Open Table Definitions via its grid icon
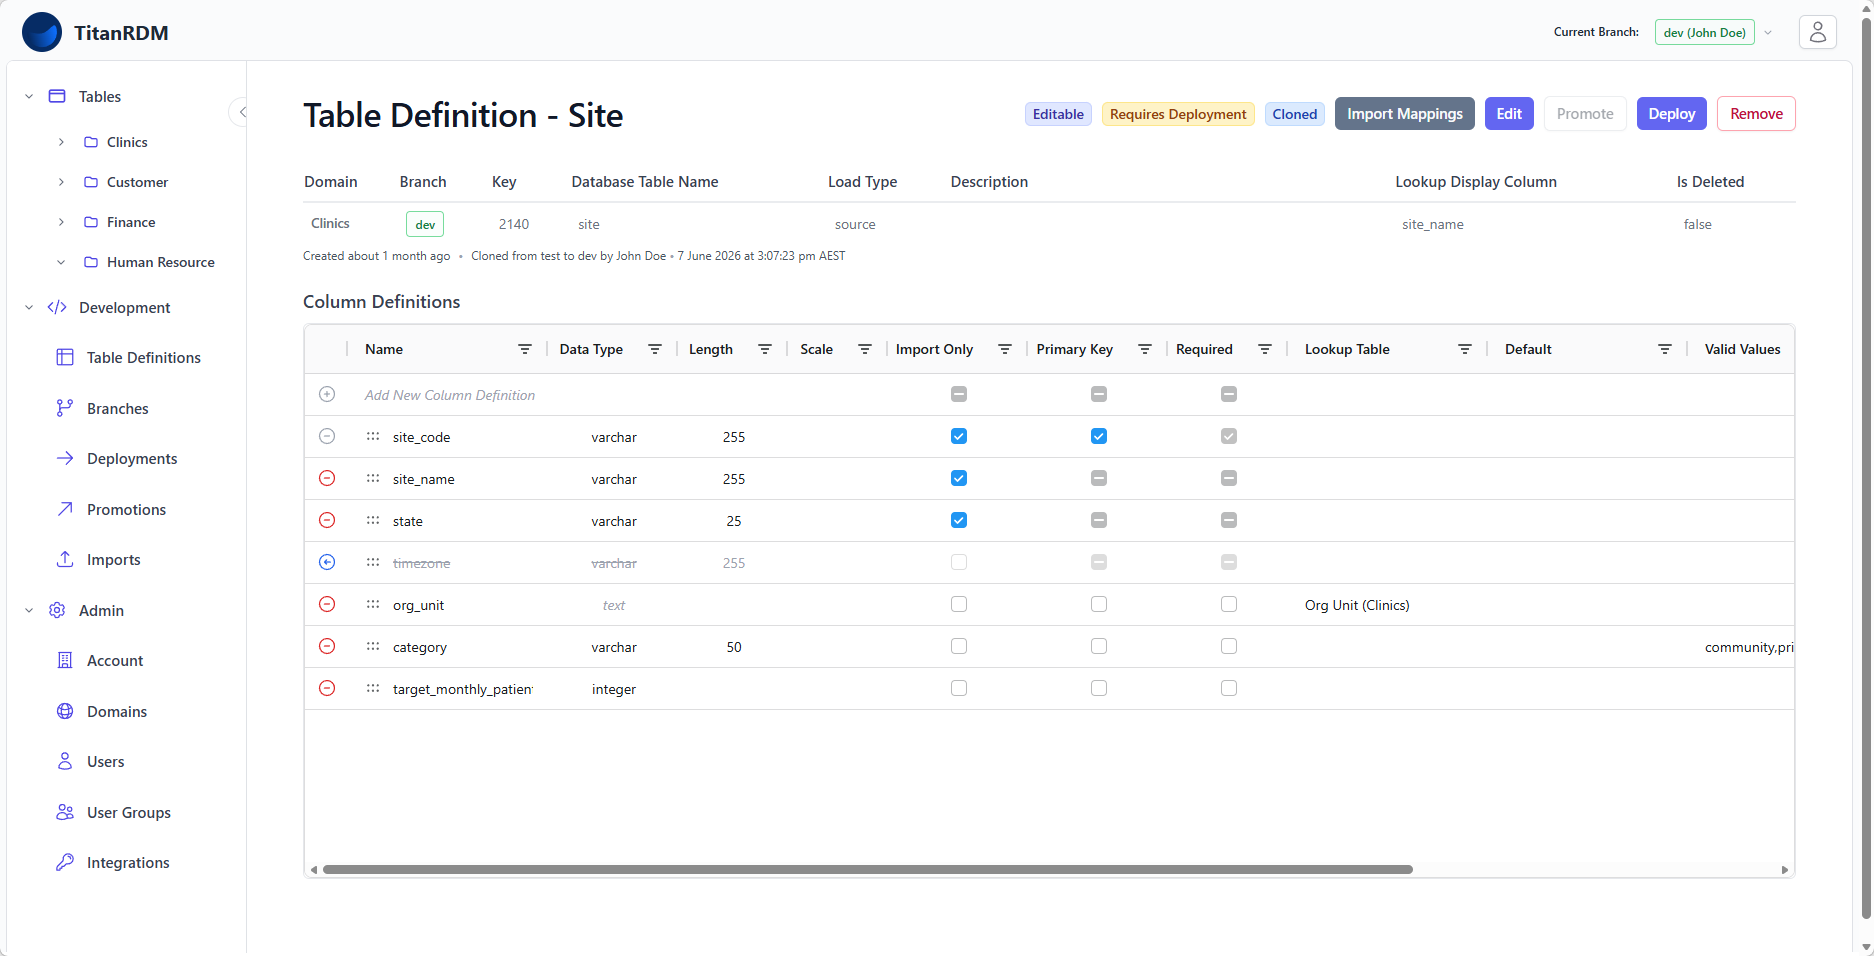 (x=65, y=357)
